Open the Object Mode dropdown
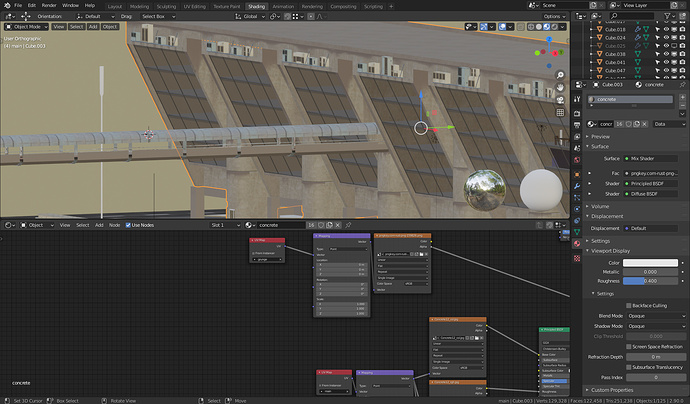This screenshot has height=404, width=690. (26, 27)
